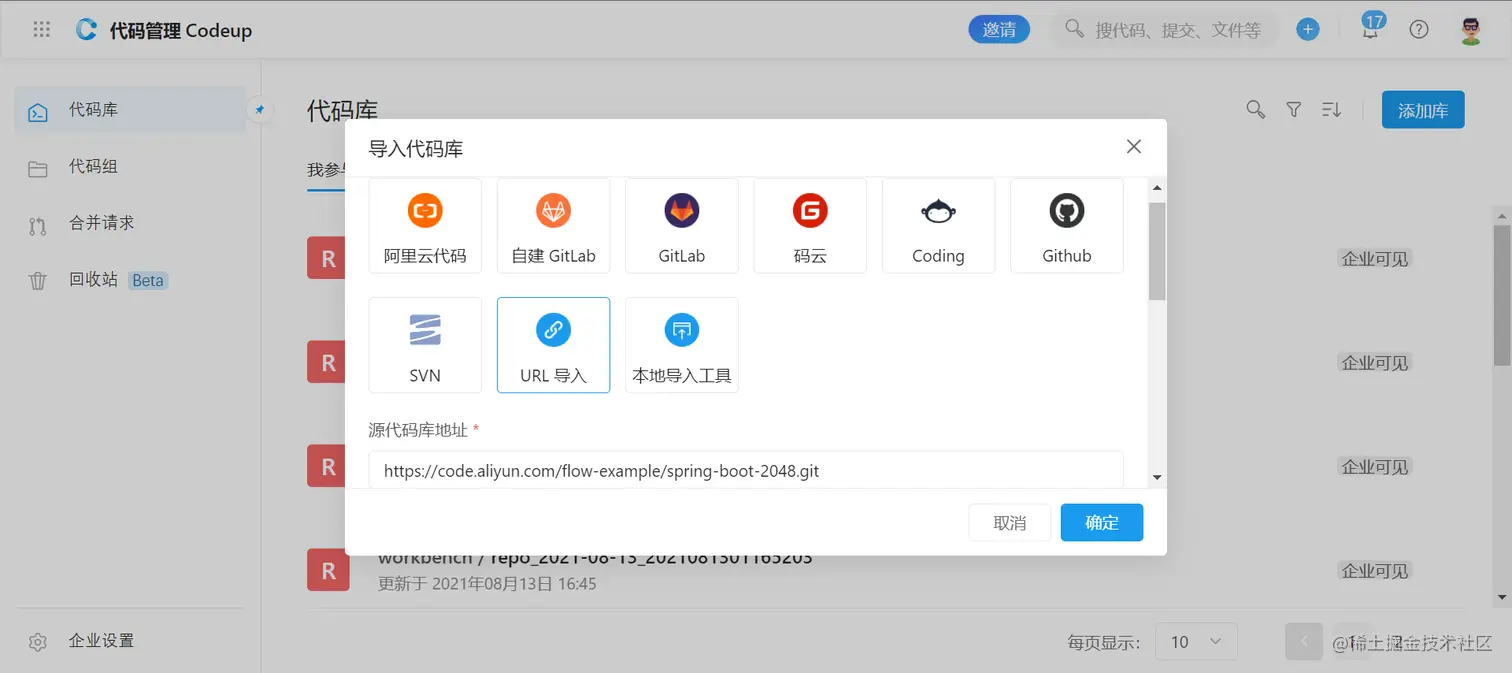Click the Codeup logo icon
The height and width of the screenshot is (673, 1512).
(x=87, y=30)
